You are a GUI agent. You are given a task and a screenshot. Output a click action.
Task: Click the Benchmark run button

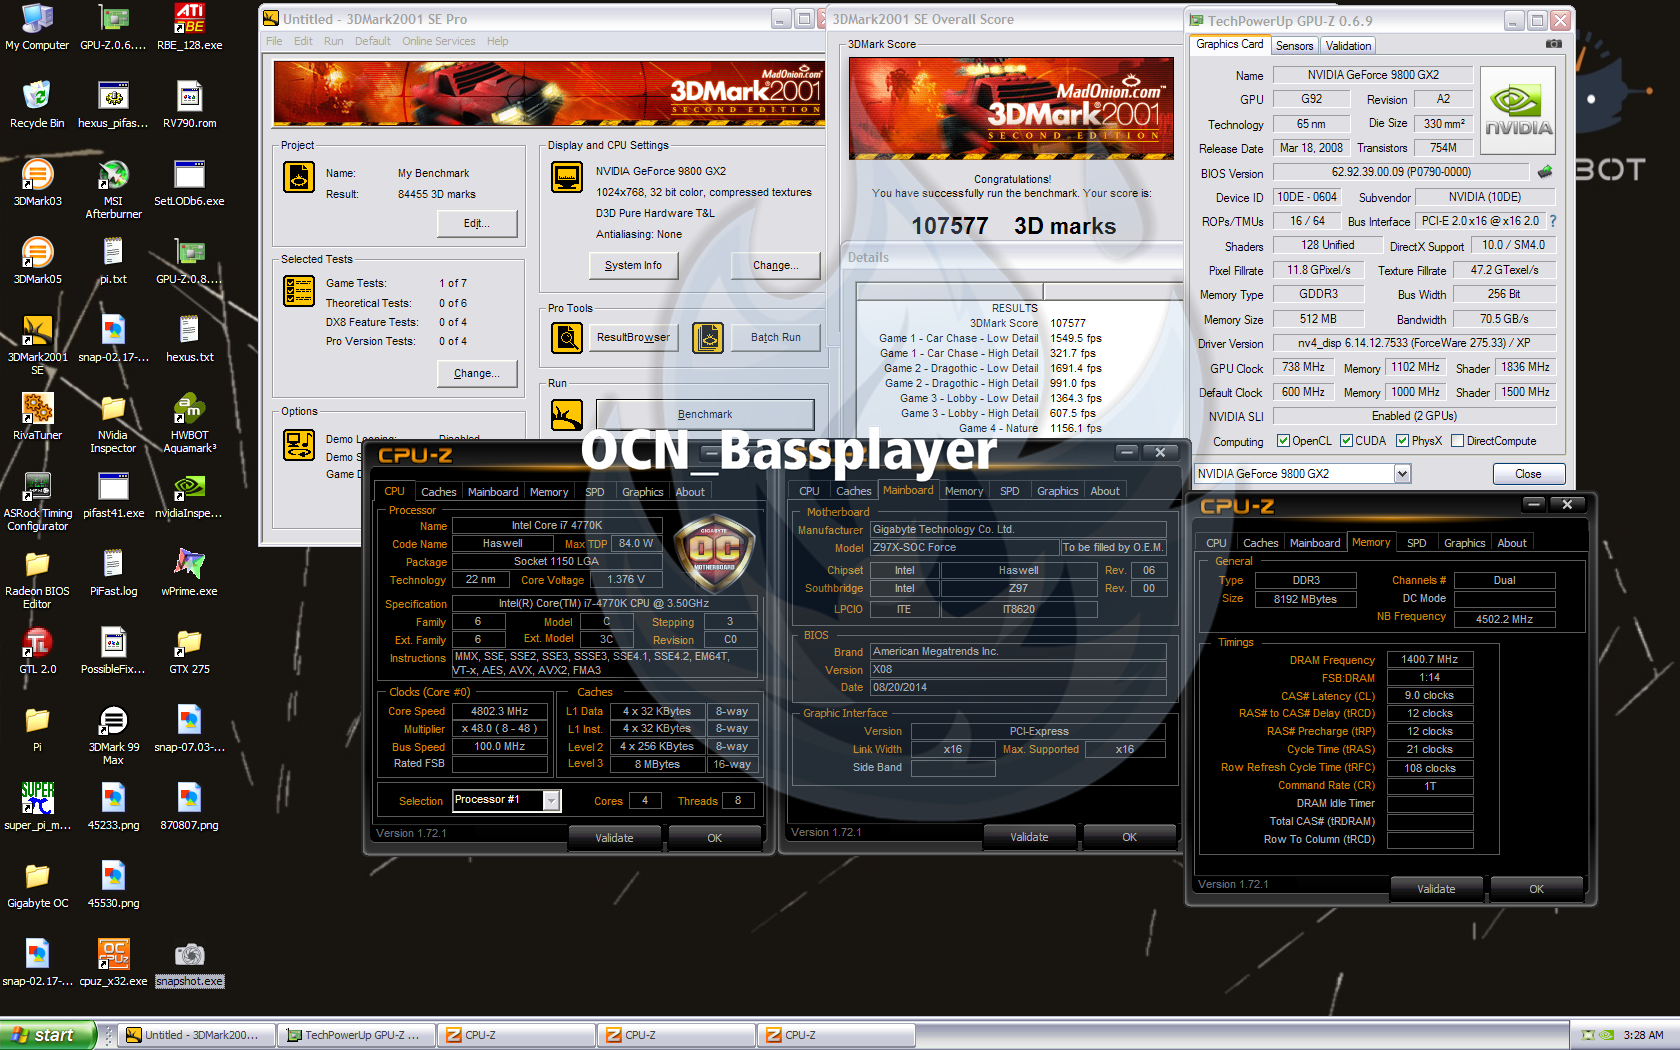tap(705, 414)
